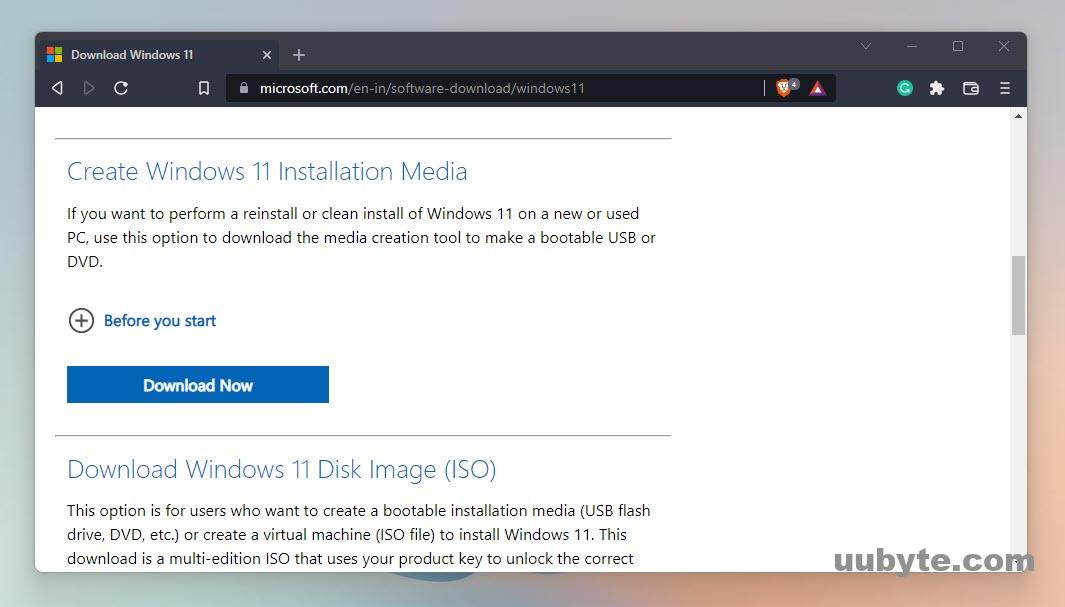Open a new tab with the plus button
Image resolution: width=1065 pixels, height=607 pixels.
coord(298,55)
